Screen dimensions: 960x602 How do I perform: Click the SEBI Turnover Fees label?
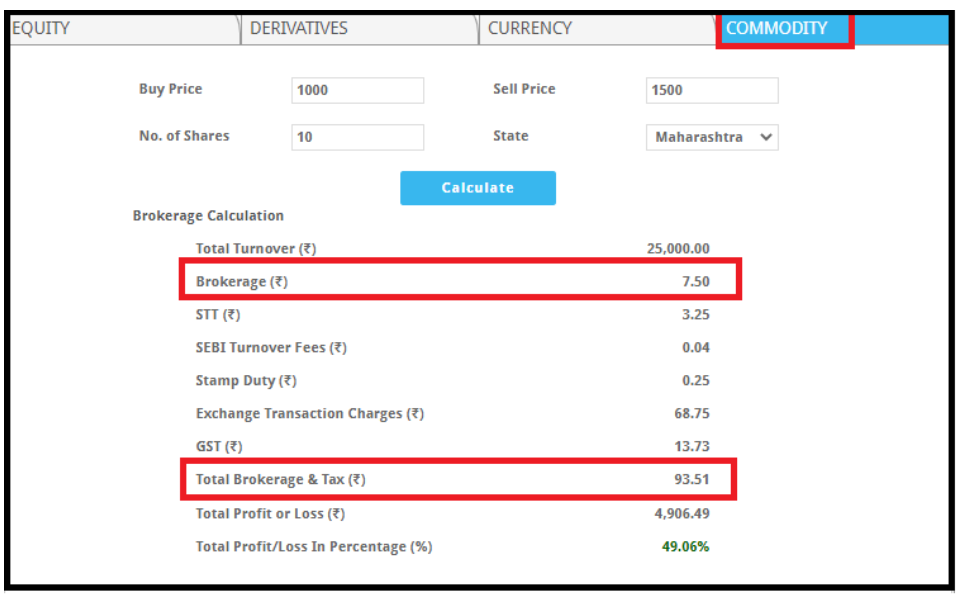pos(271,348)
